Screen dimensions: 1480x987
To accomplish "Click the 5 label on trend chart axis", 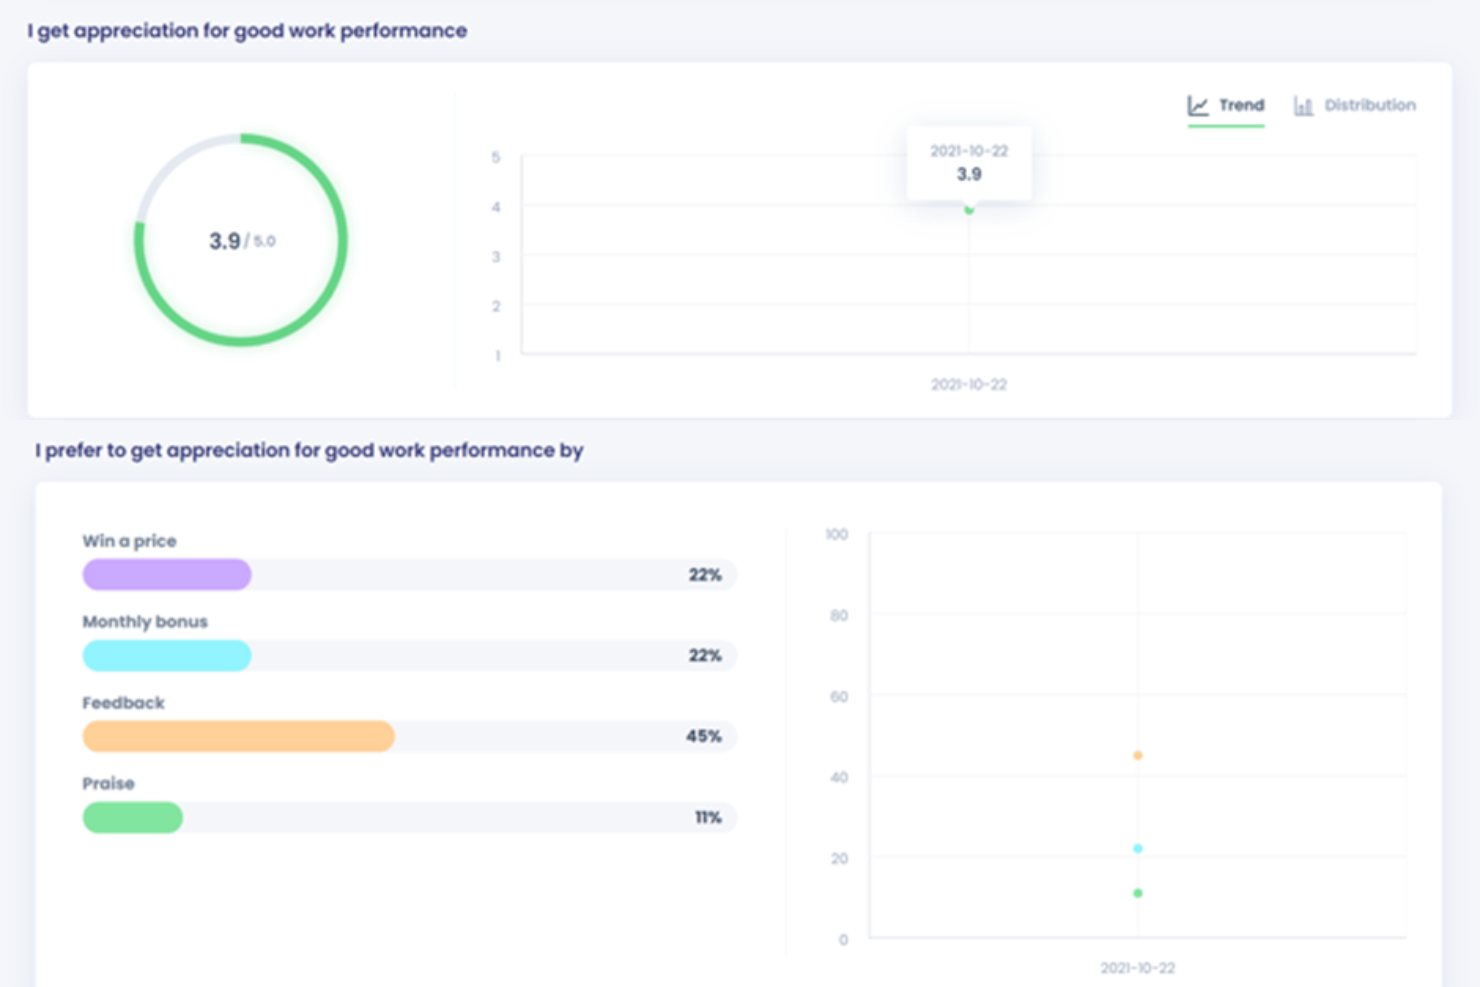I will click(x=496, y=158).
